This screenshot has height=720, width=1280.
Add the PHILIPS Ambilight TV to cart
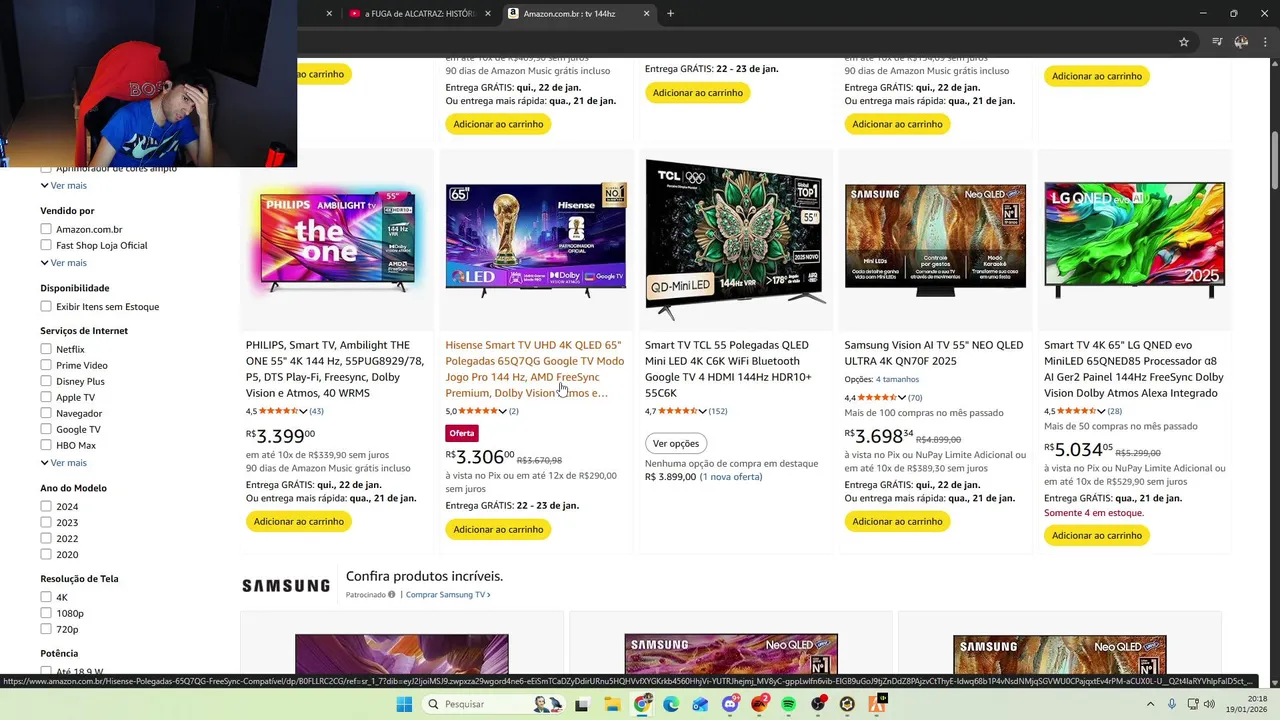(298, 521)
